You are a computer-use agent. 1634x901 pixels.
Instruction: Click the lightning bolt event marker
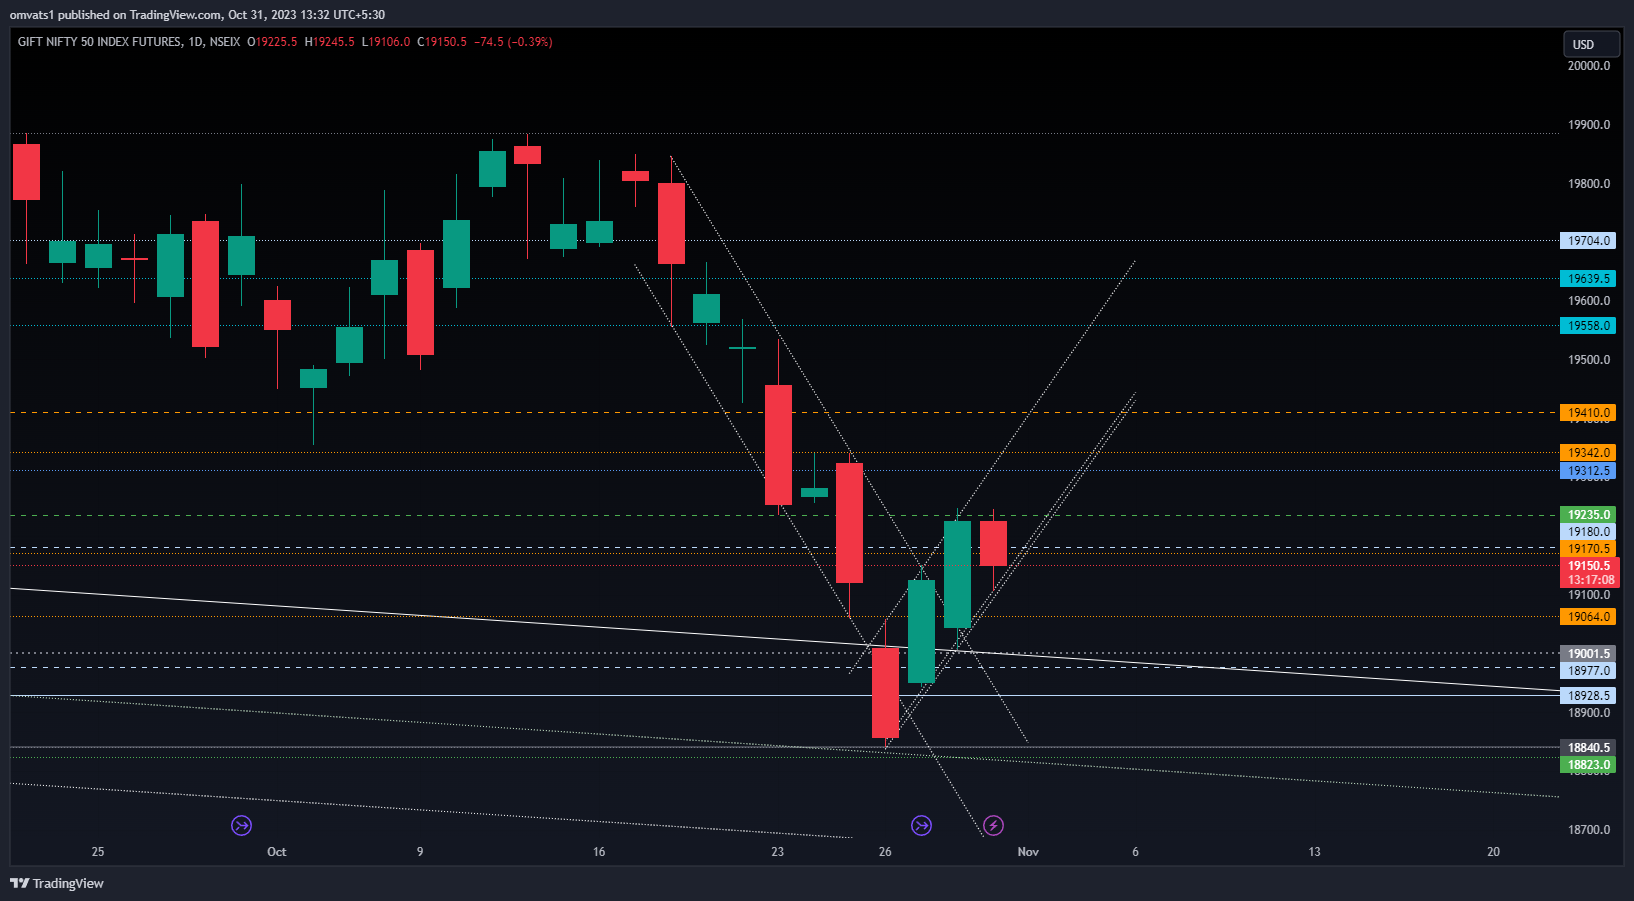click(993, 825)
